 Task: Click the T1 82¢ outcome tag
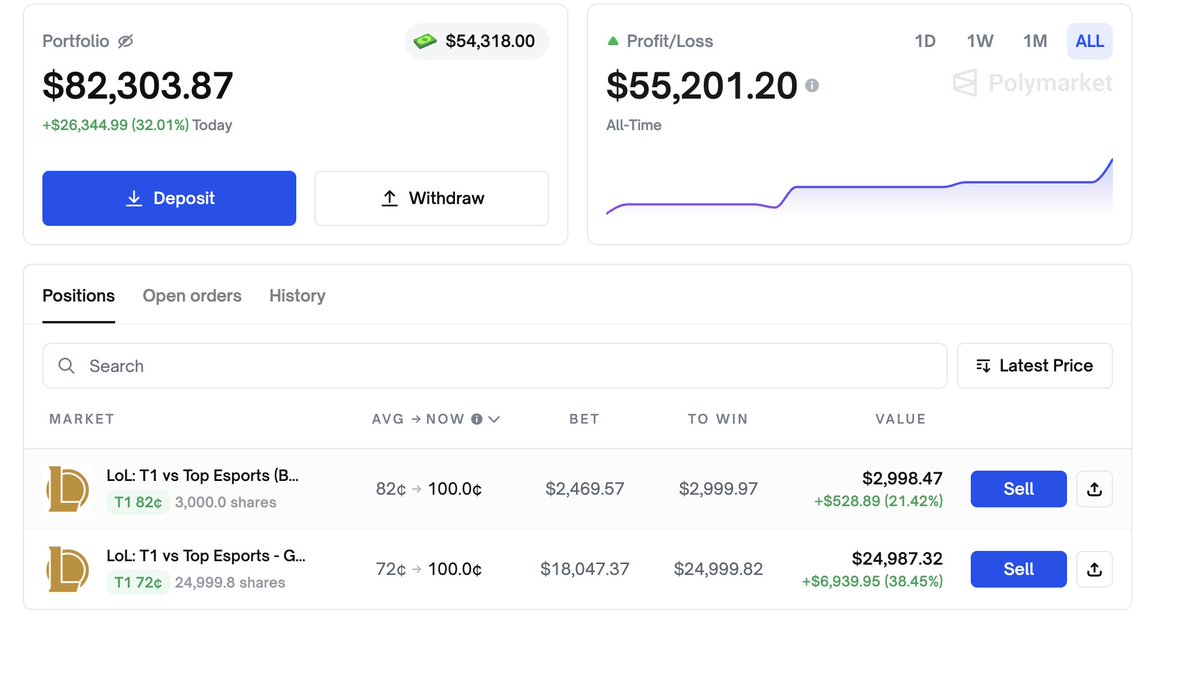pos(138,502)
